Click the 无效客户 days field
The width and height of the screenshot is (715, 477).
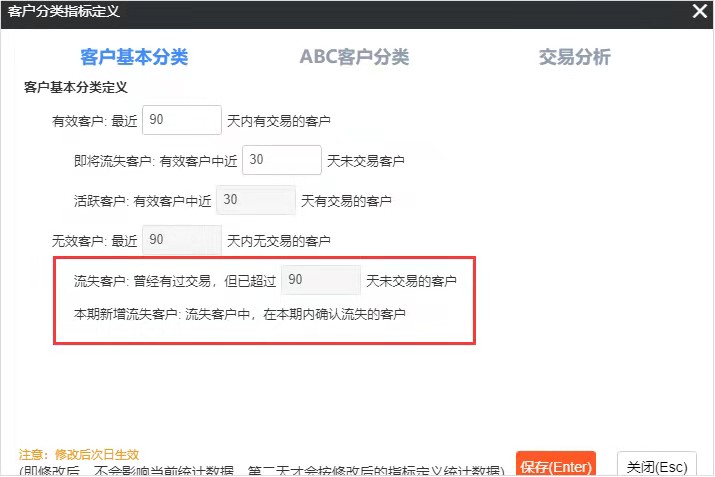coord(182,240)
